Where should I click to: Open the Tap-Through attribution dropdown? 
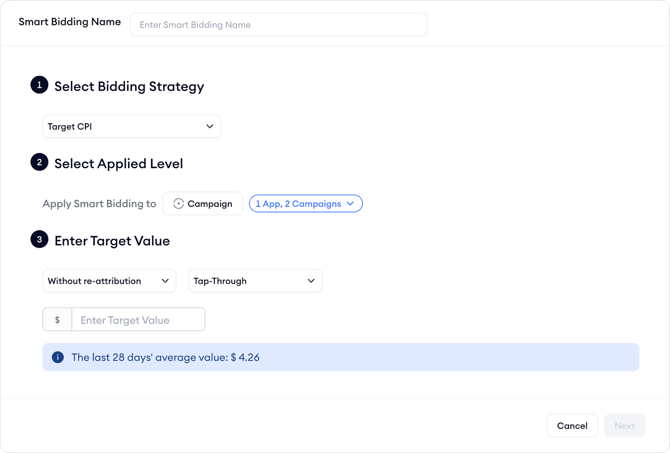255,281
